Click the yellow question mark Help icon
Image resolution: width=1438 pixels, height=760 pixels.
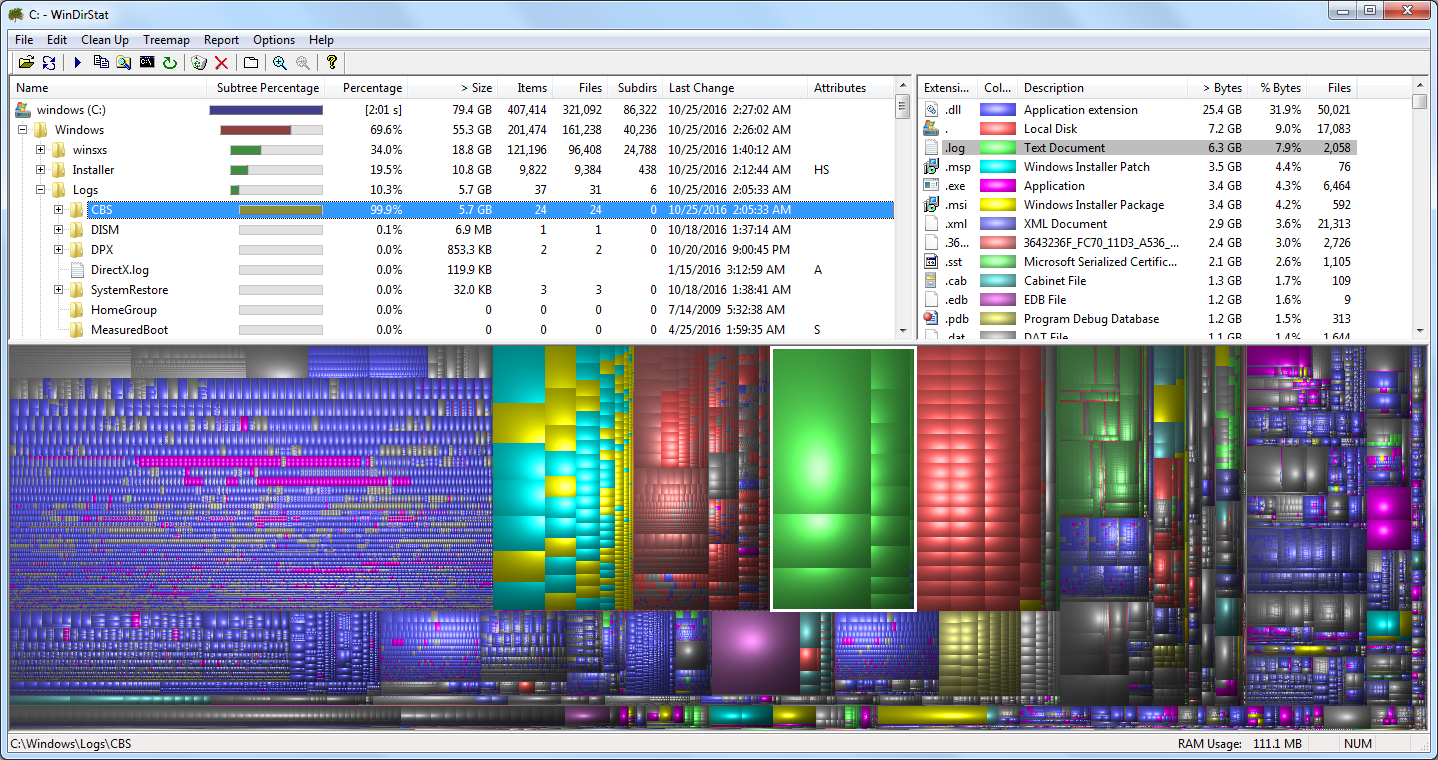tap(332, 62)
